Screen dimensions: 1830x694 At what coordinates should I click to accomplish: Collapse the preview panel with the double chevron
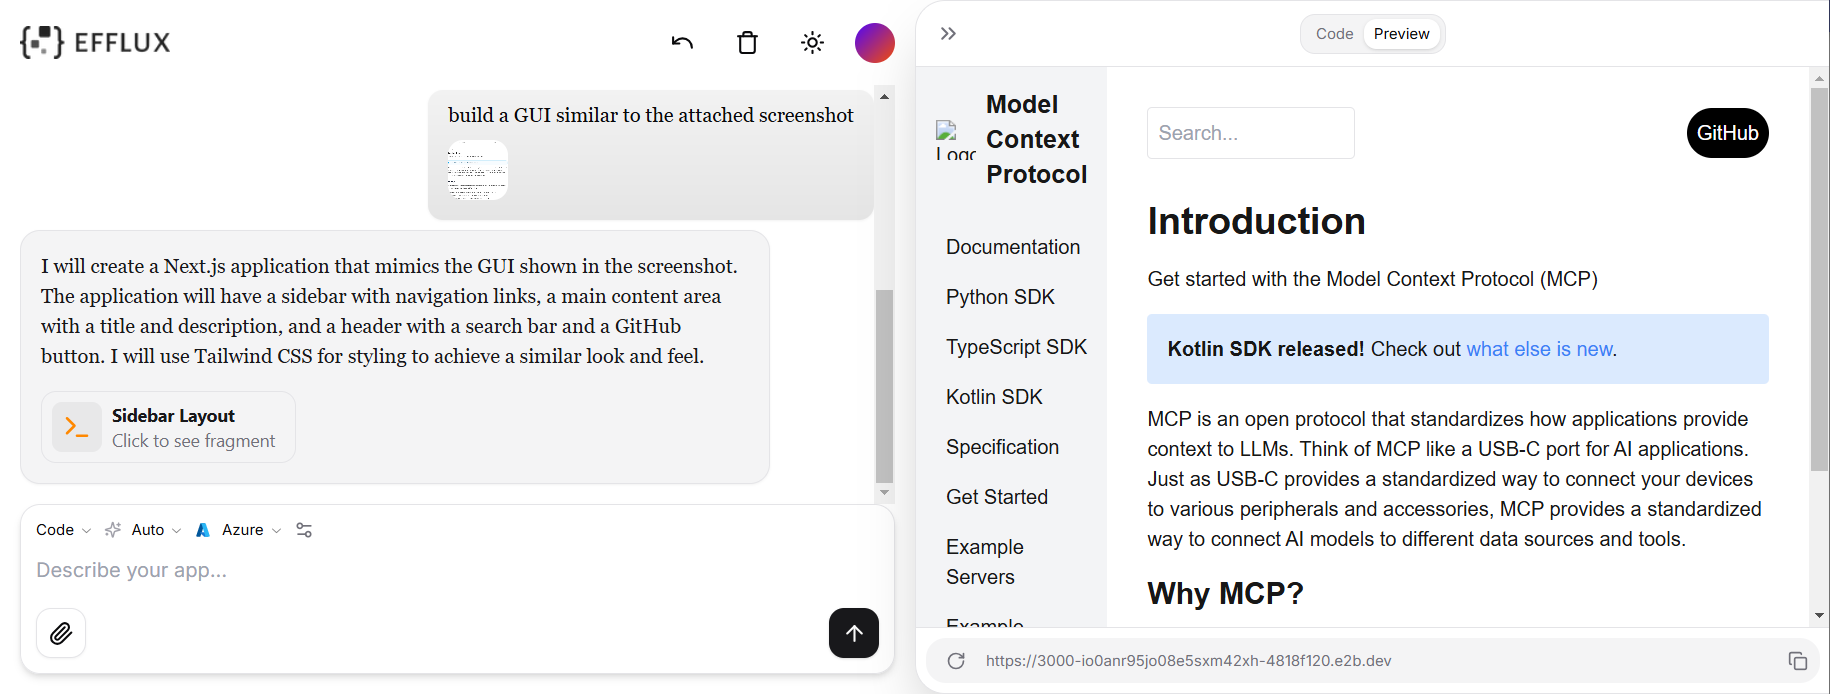[x=948, y=34]
